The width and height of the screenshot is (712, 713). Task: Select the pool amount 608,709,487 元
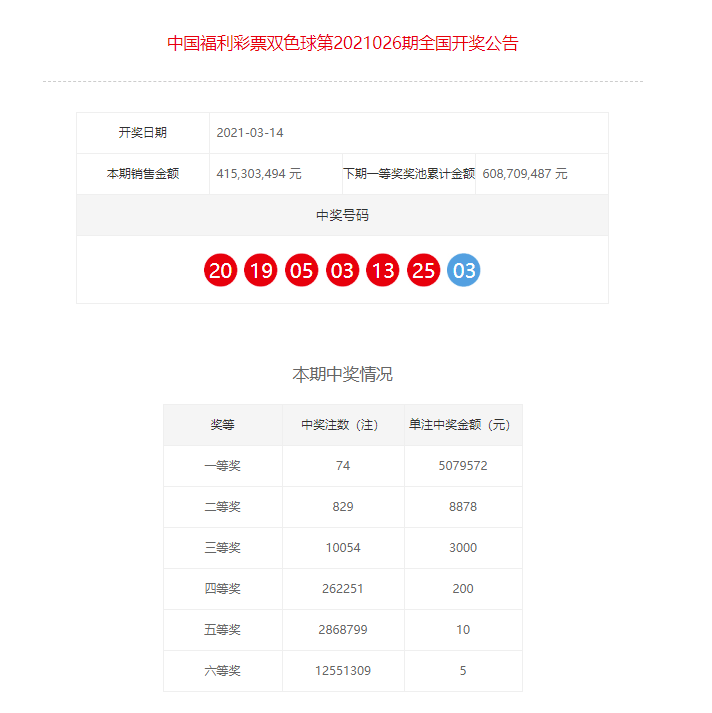coord(525,174)
